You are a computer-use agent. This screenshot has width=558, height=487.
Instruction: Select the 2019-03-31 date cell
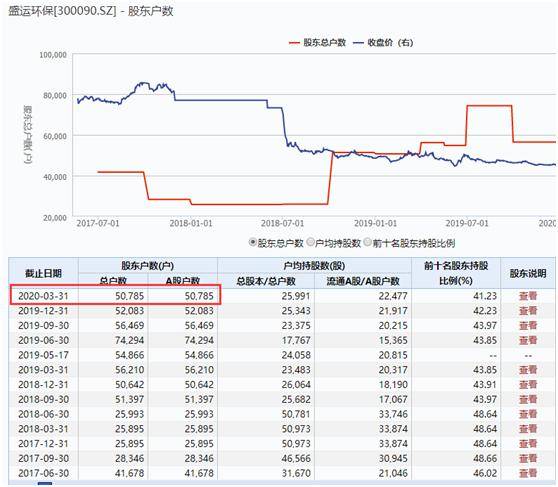(x=43, y=370)
